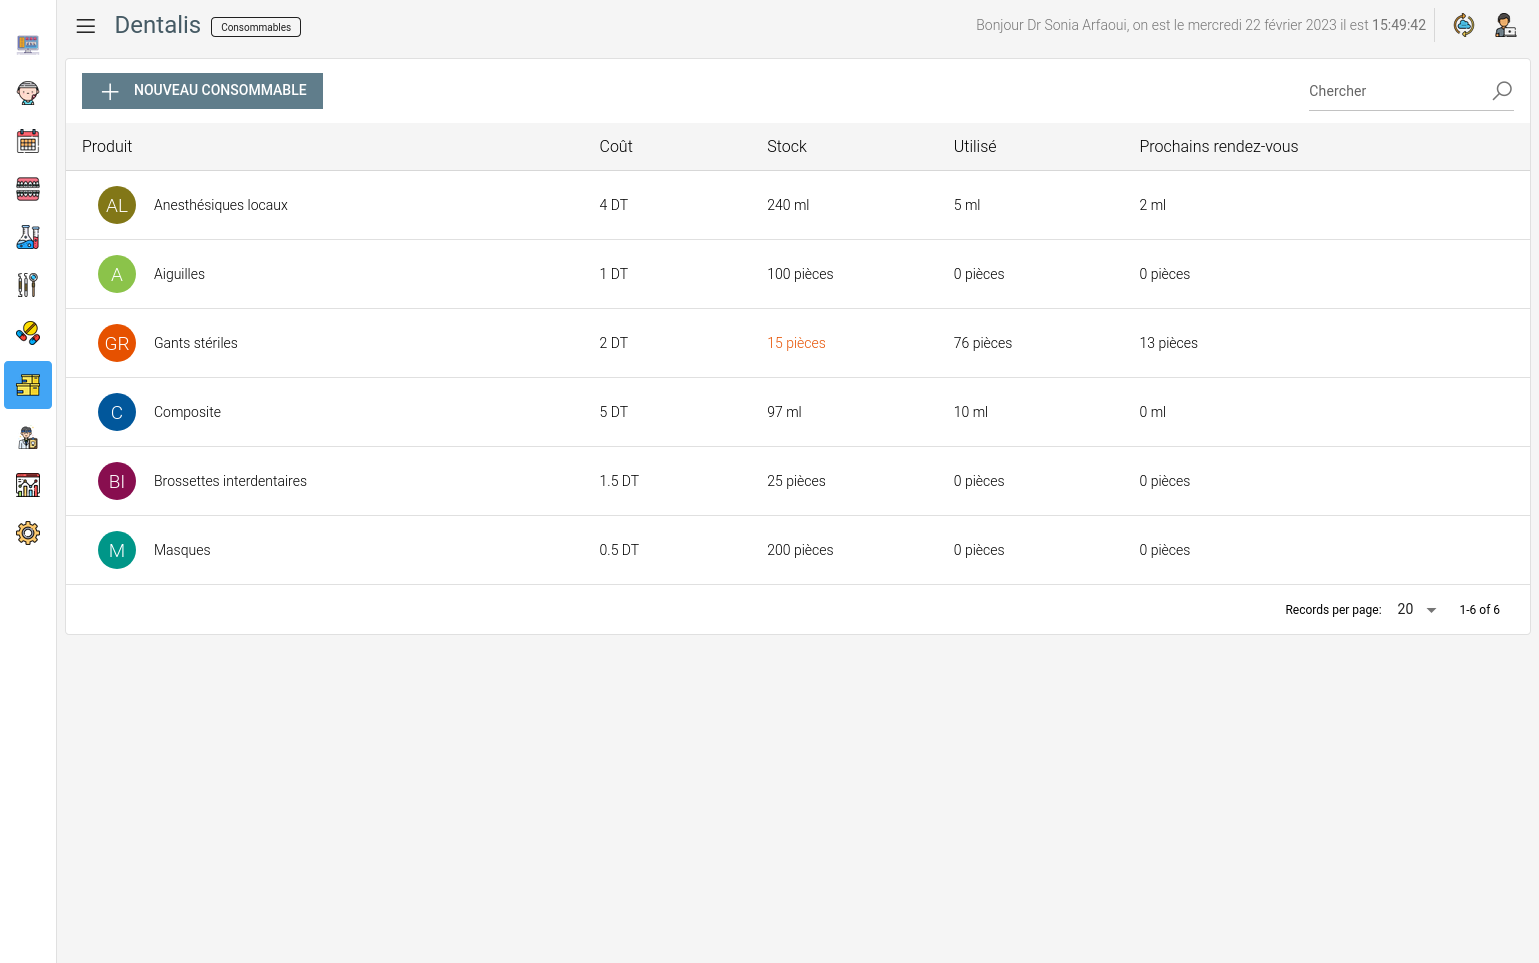Open the dental instruments icon
This screenshot has height=963, width=1539.
pyautogui.click(x=28, y=285)
